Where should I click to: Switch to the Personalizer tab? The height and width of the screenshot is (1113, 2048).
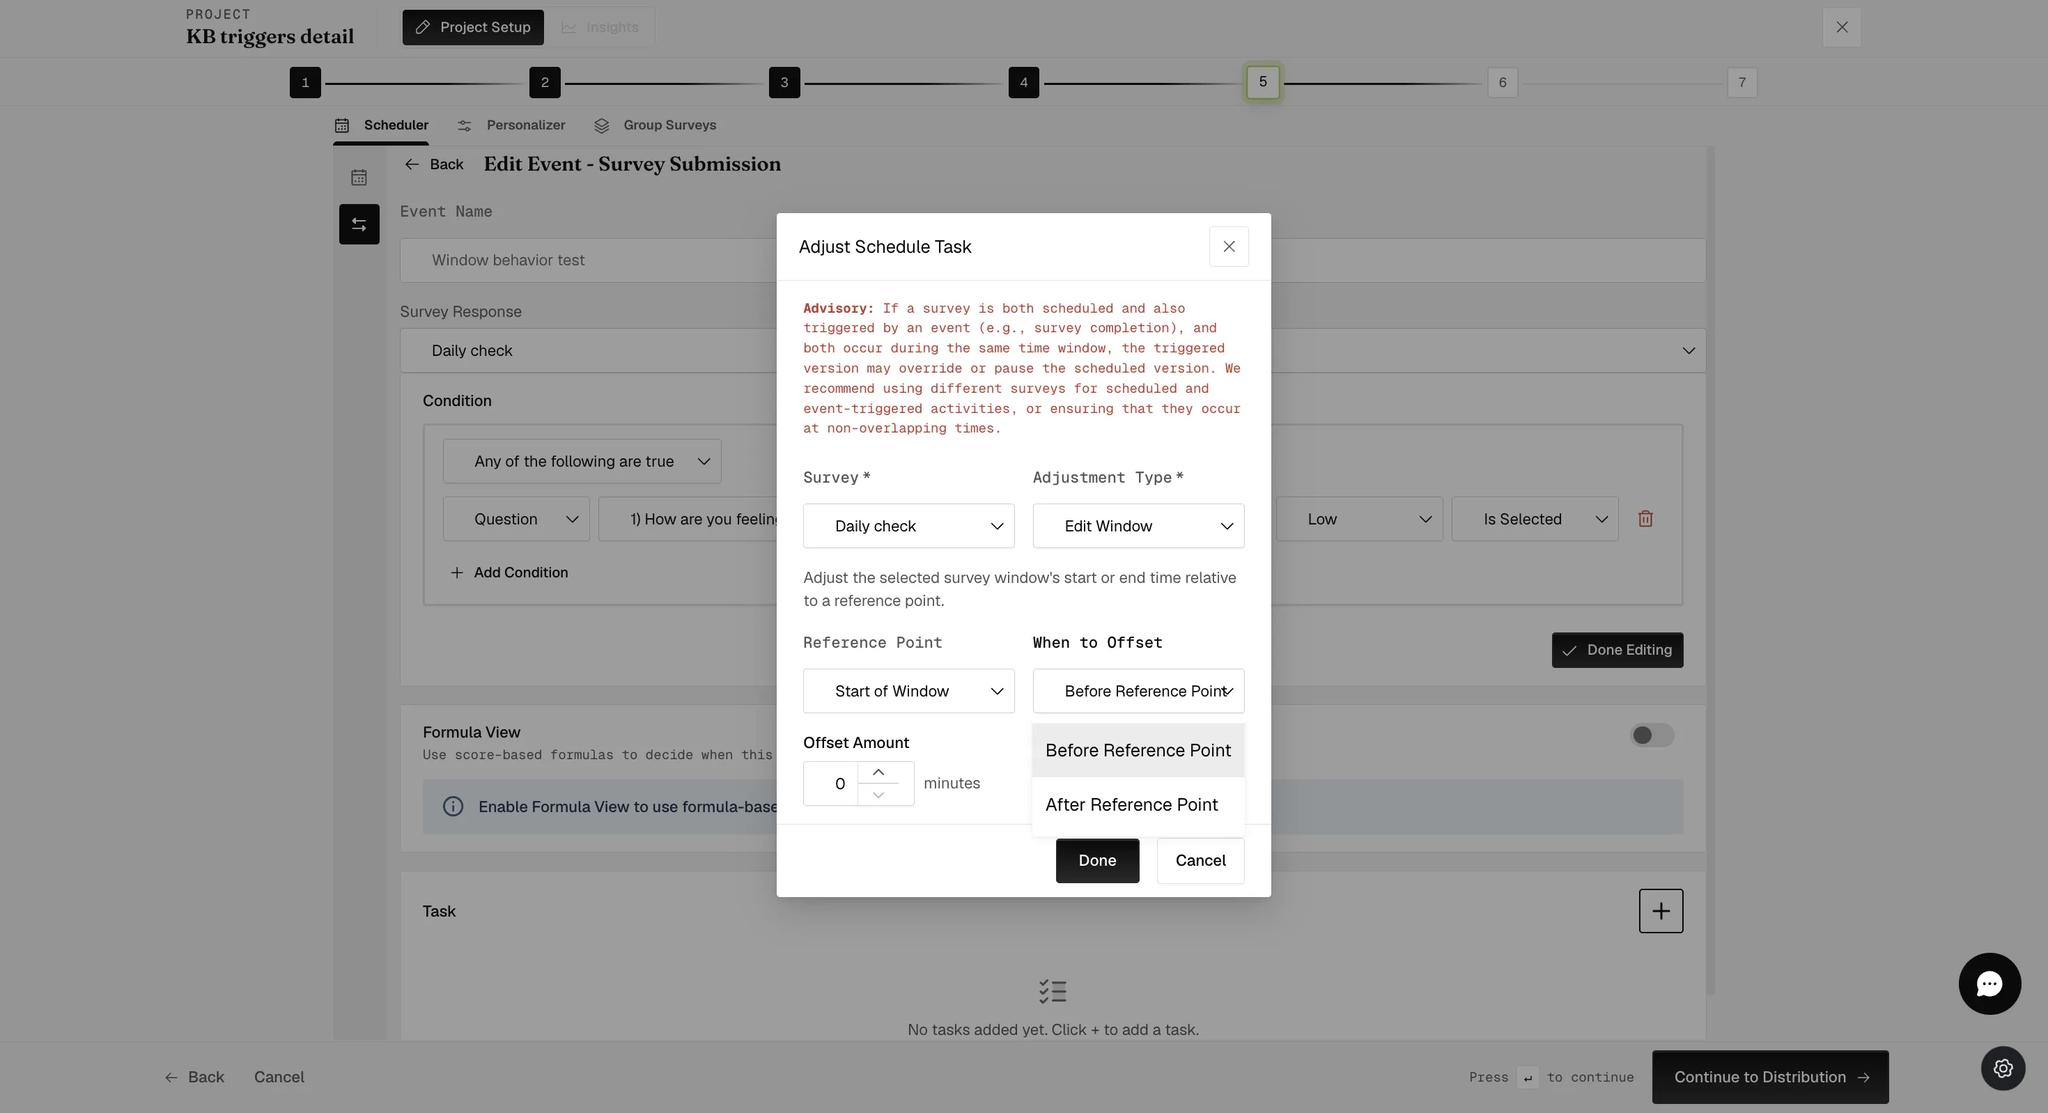[x=511, y=125]
